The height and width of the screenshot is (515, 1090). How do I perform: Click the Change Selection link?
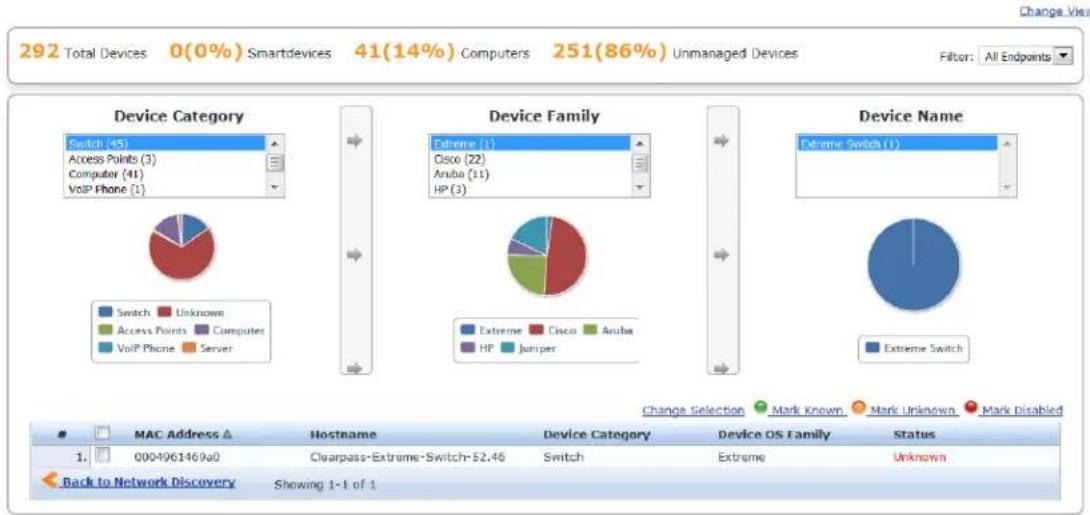point(693,410)
